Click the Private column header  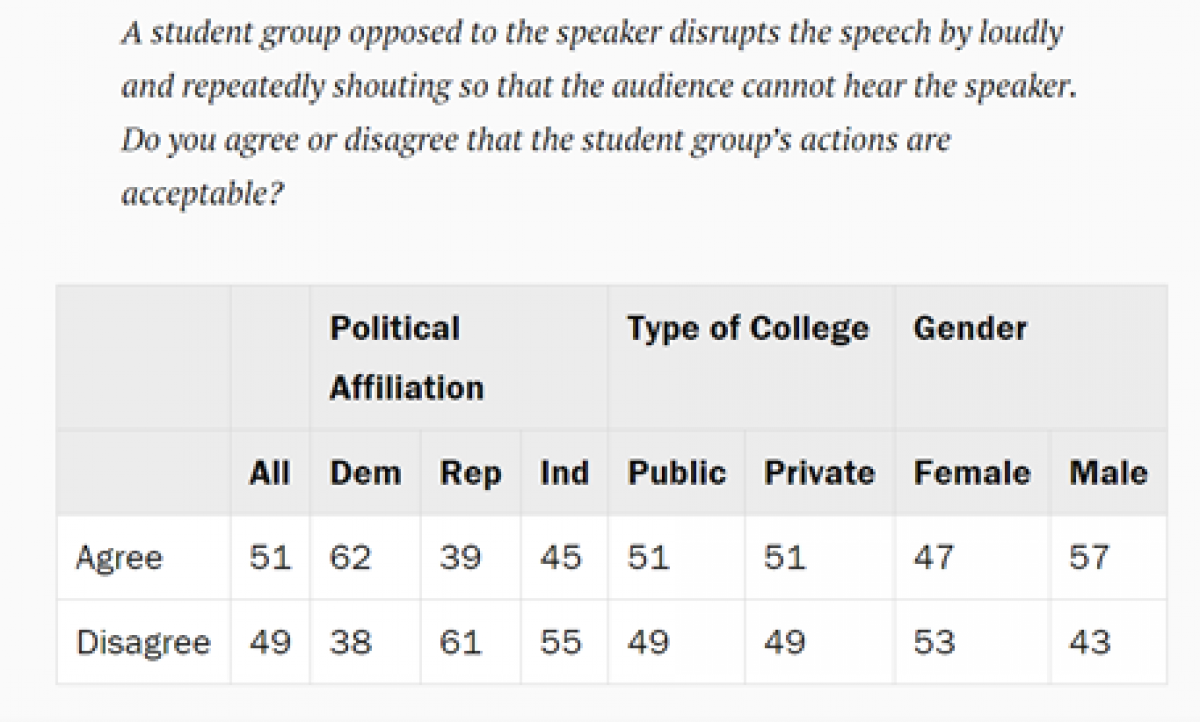click(819, 472)
